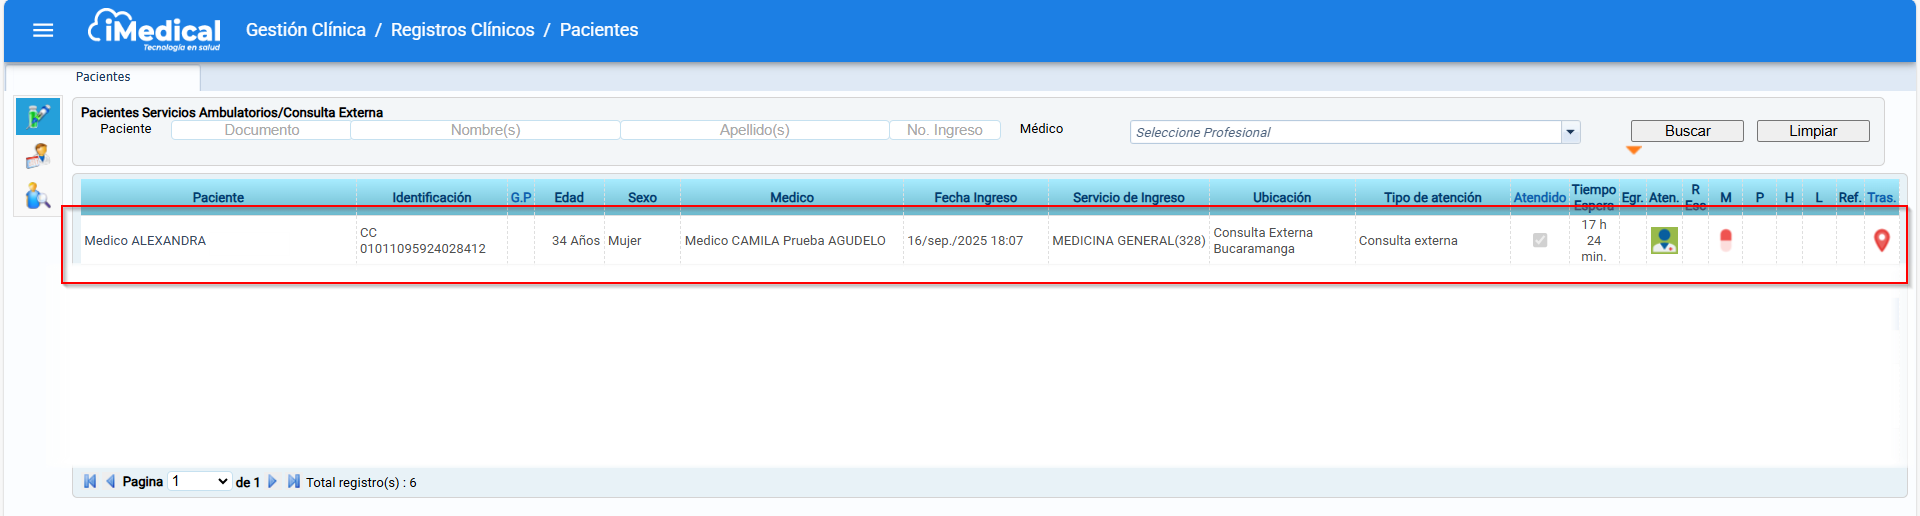Sort by the Atendido column header
The width and height of the screenshot is (1920, 516).
point(1539,198)
